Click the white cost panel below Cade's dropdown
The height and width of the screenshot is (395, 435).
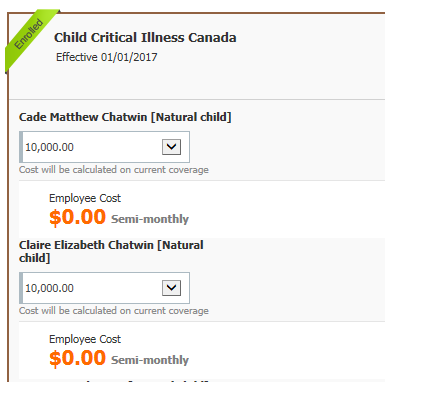click(202, 209)
